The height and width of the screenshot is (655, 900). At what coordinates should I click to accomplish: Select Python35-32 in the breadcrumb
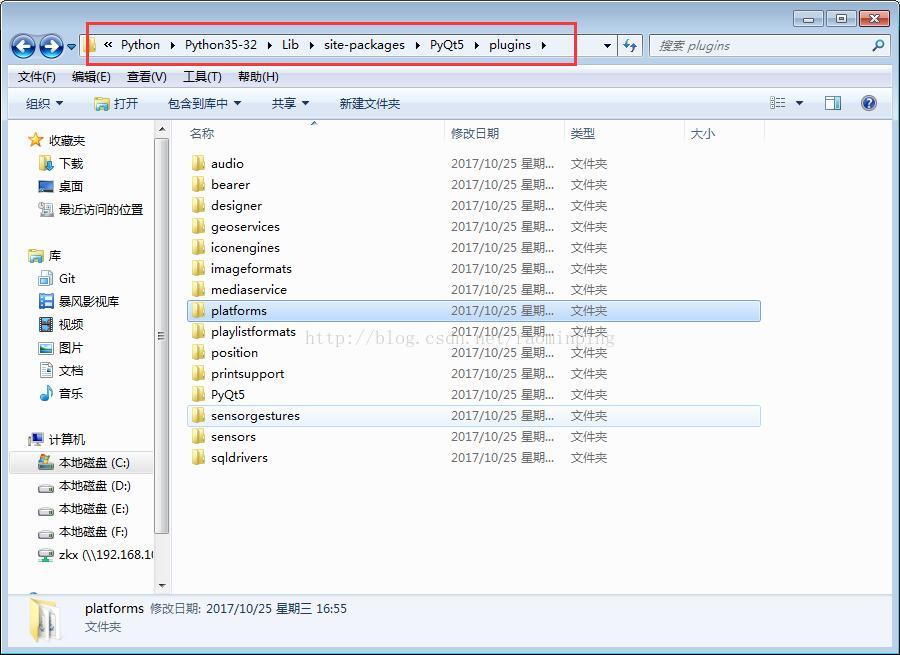220,45
